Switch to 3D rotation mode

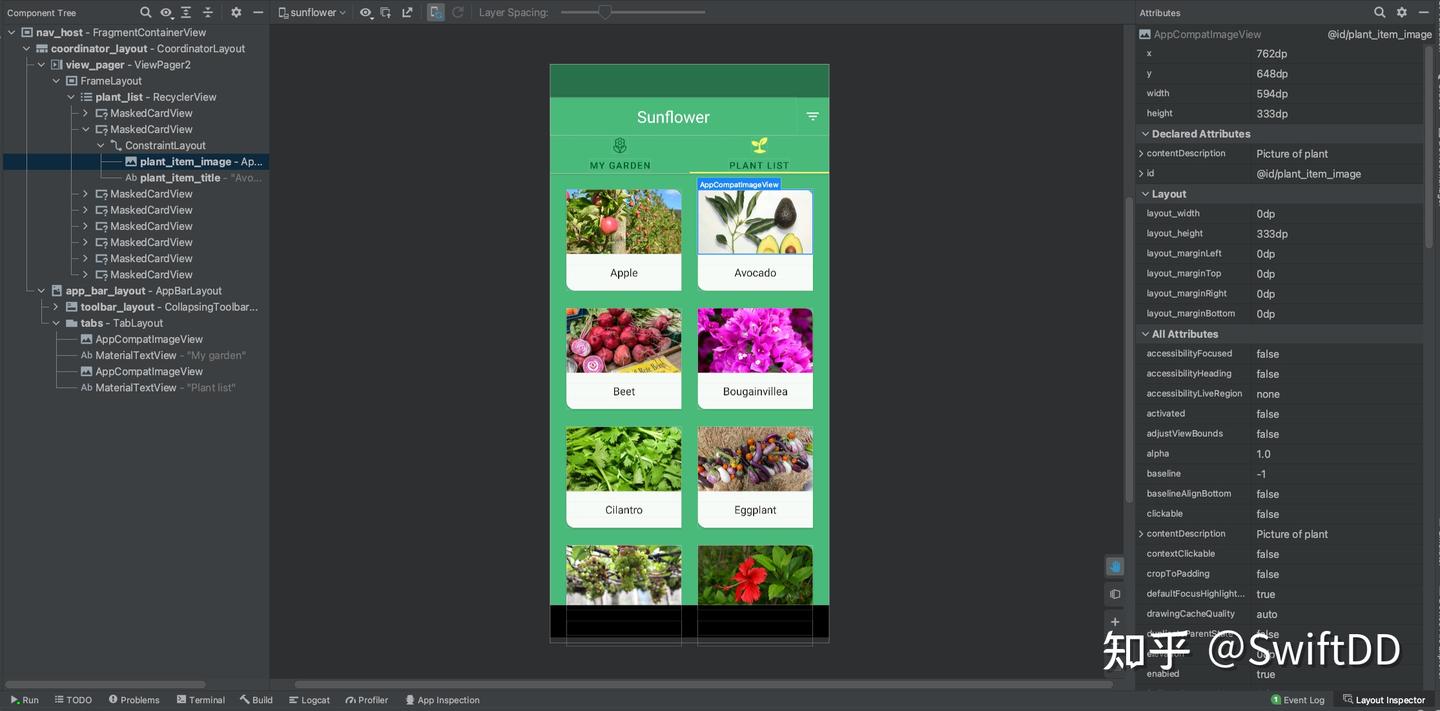click(1114, 593)
